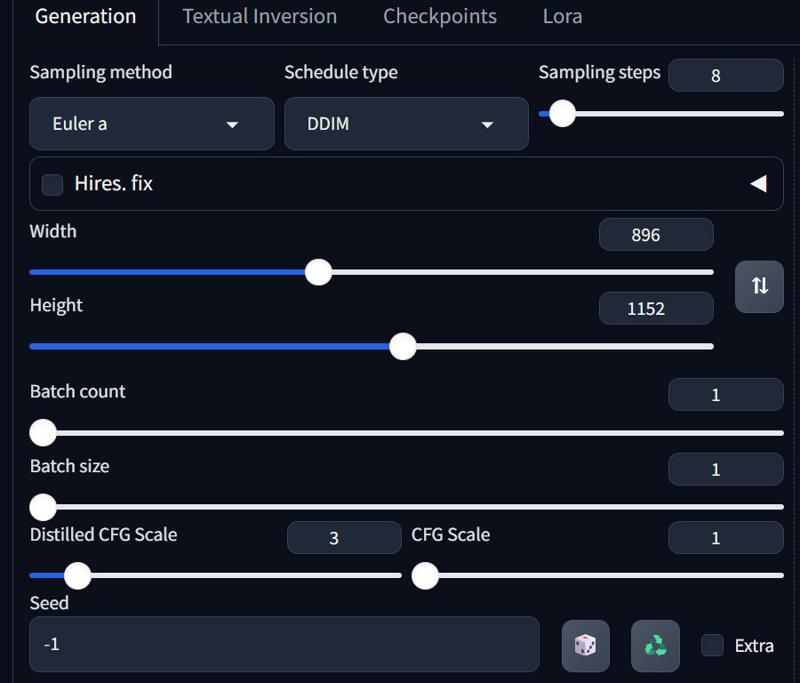
Task: Click the Seed input field
Action: coord(284,645)
